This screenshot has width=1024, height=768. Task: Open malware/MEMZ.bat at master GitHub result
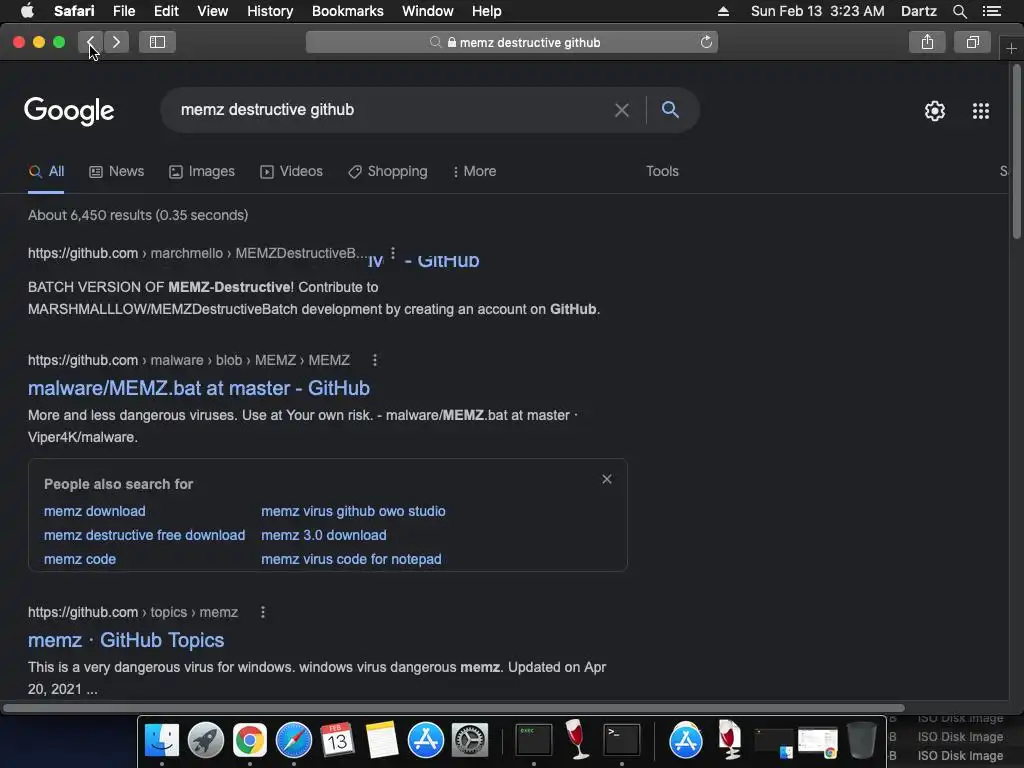(x=199, y=388)
